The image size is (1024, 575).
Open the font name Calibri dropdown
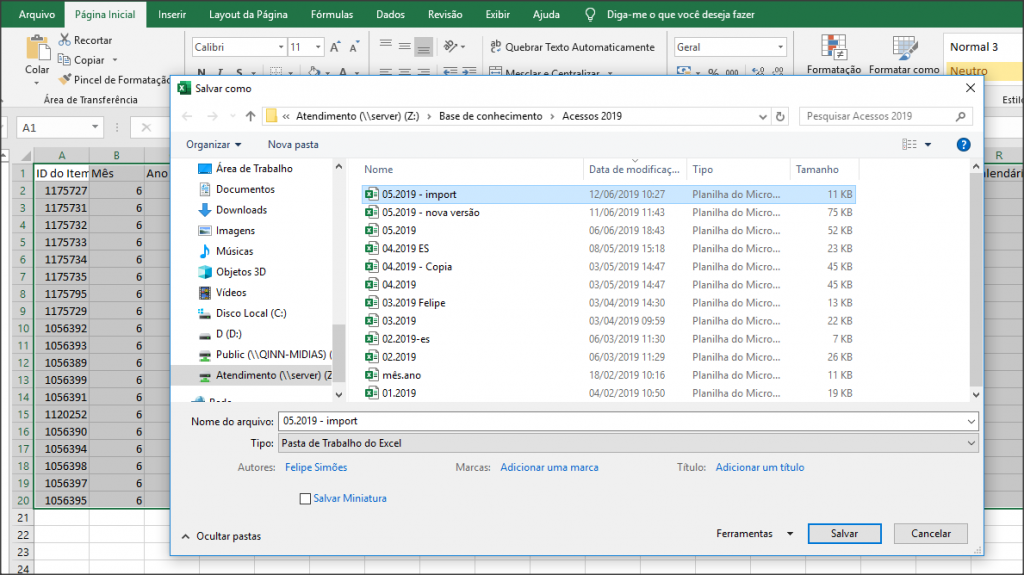(281, 47)
